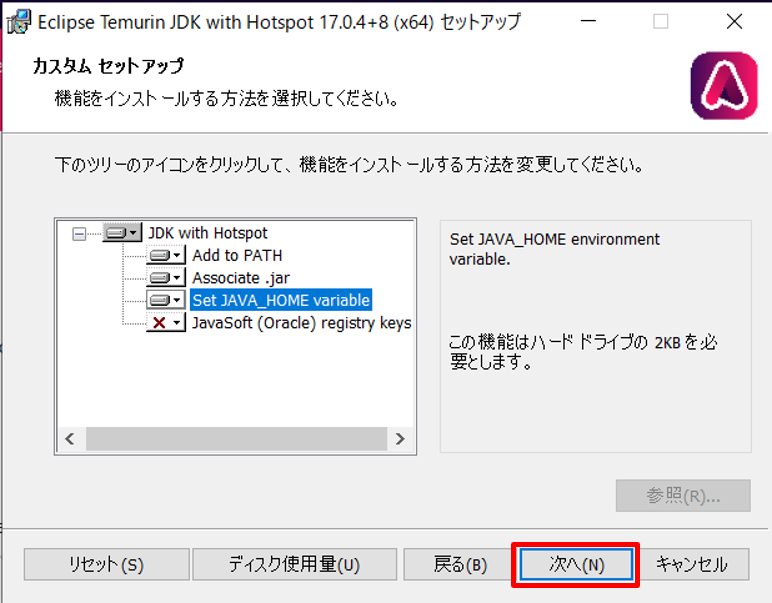772x603 pixels.
Task: Select the Add to PATH tree item
Action: [237, 255]
